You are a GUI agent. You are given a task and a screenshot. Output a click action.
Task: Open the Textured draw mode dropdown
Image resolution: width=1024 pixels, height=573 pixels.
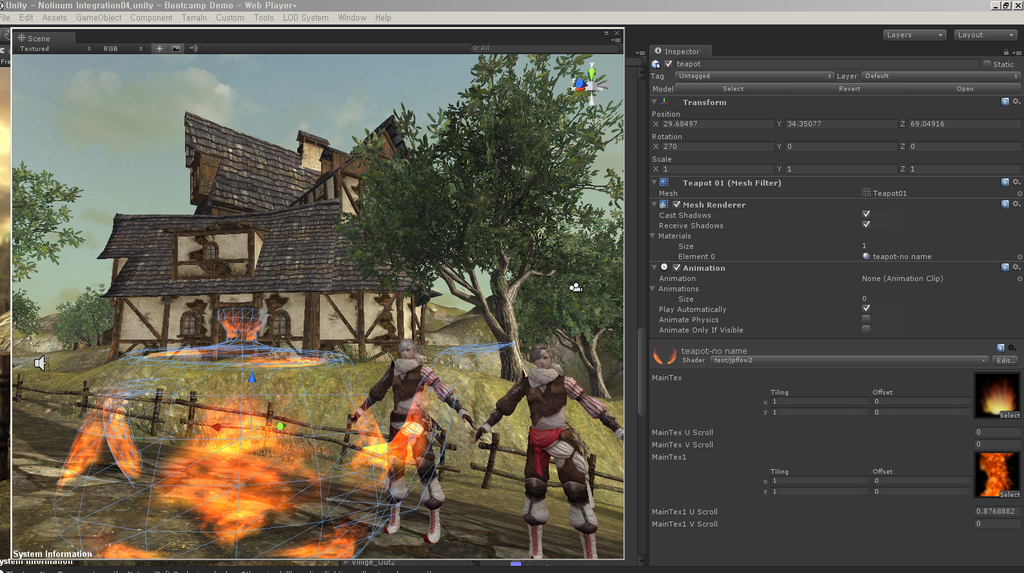pos(55,48)
